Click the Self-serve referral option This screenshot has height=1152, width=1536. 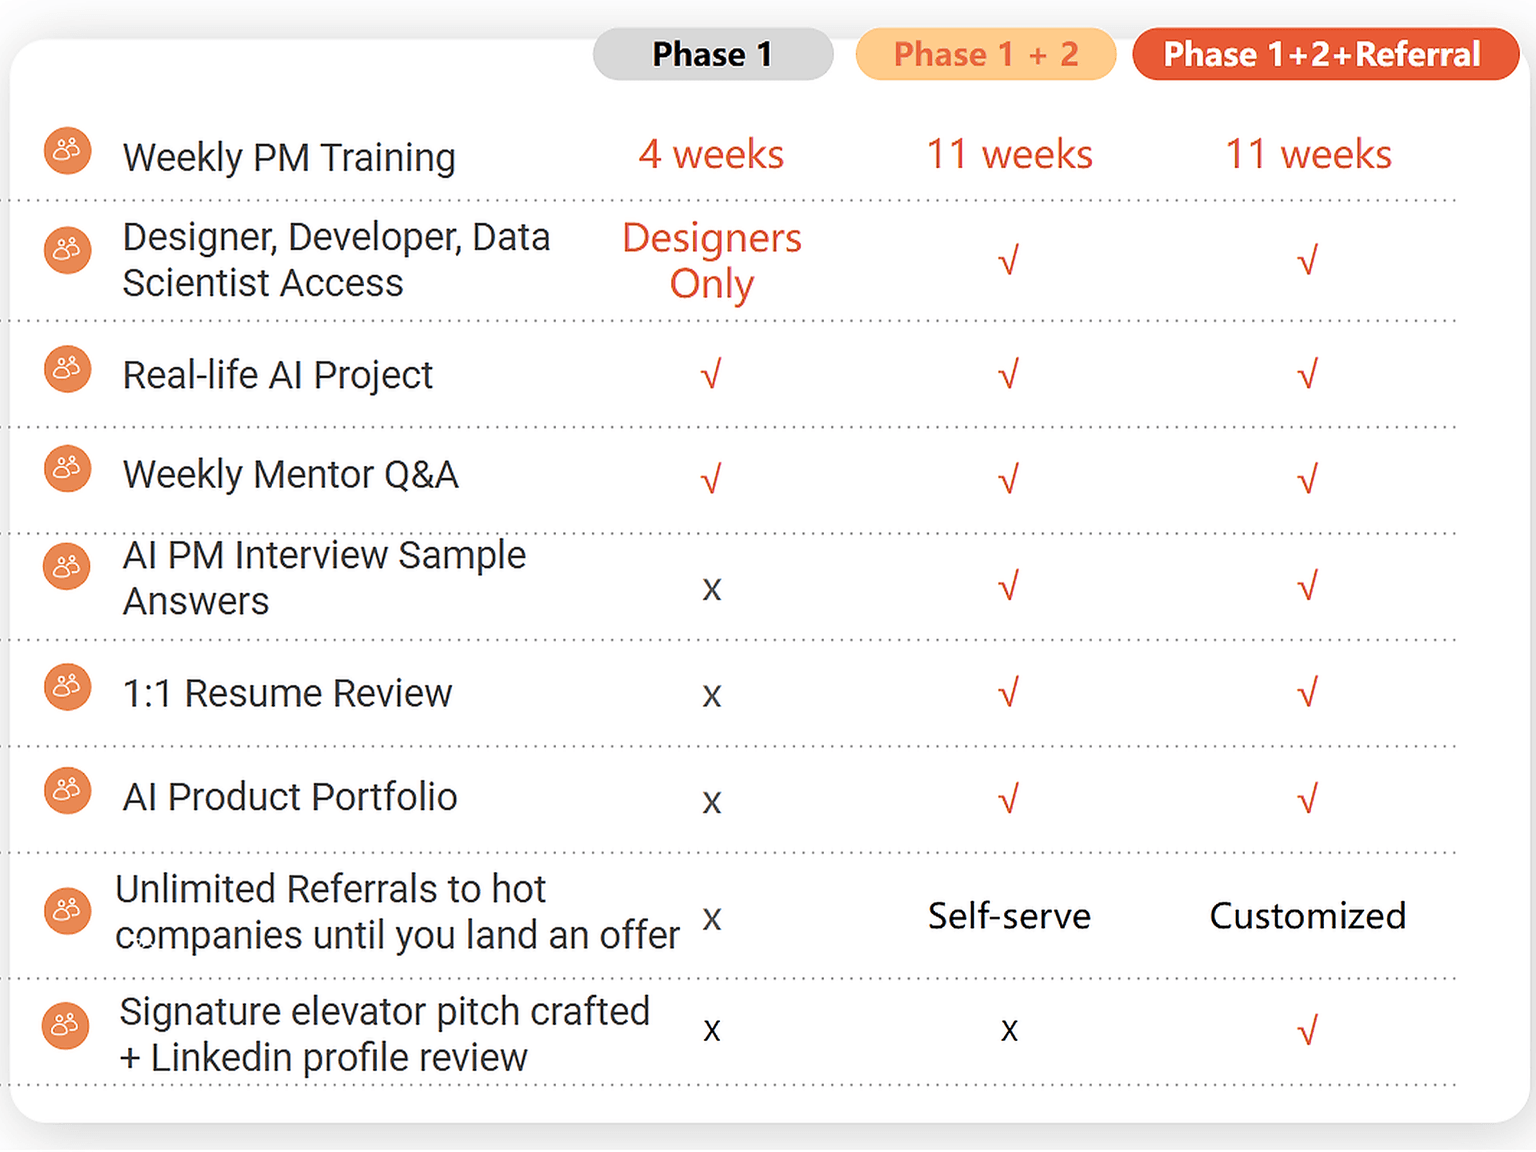(1009, 916)
